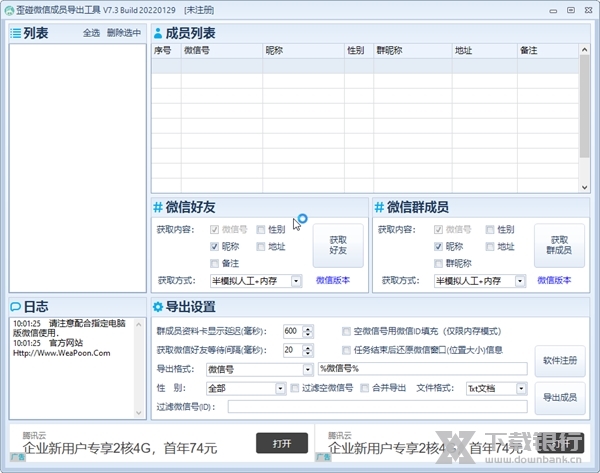Enable 空微信号用微信ID填充 option
The width and height of the screenshot is (600, 473).
[x=346, y=331]
